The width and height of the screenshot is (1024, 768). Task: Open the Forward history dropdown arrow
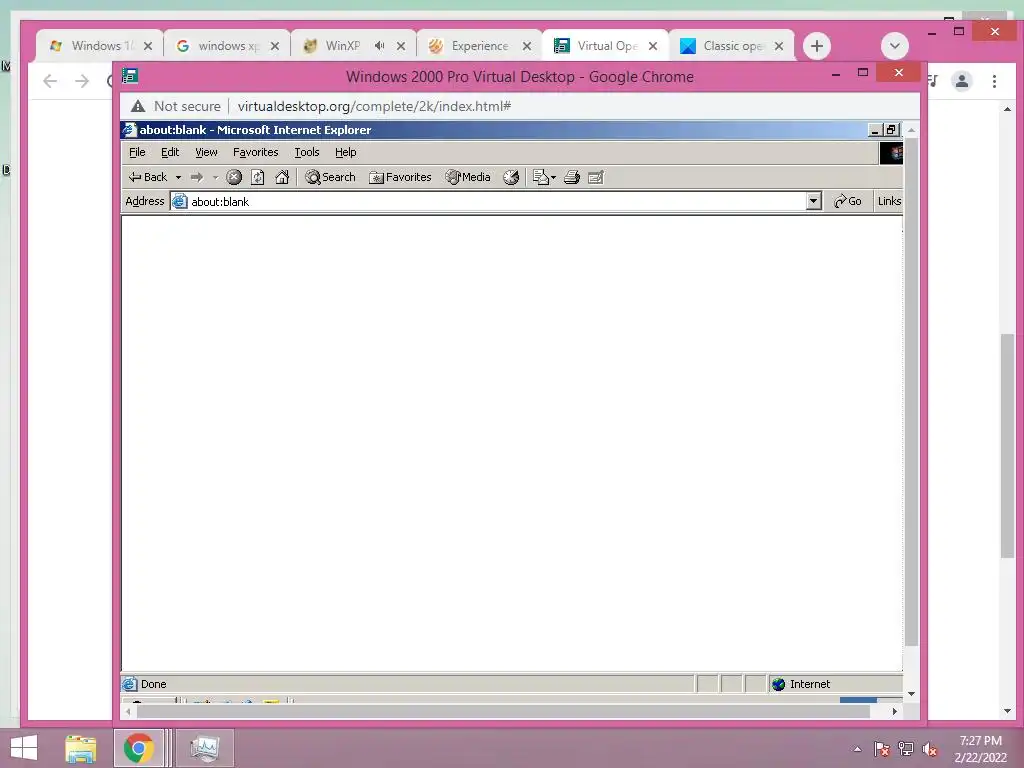click(215, 178)
